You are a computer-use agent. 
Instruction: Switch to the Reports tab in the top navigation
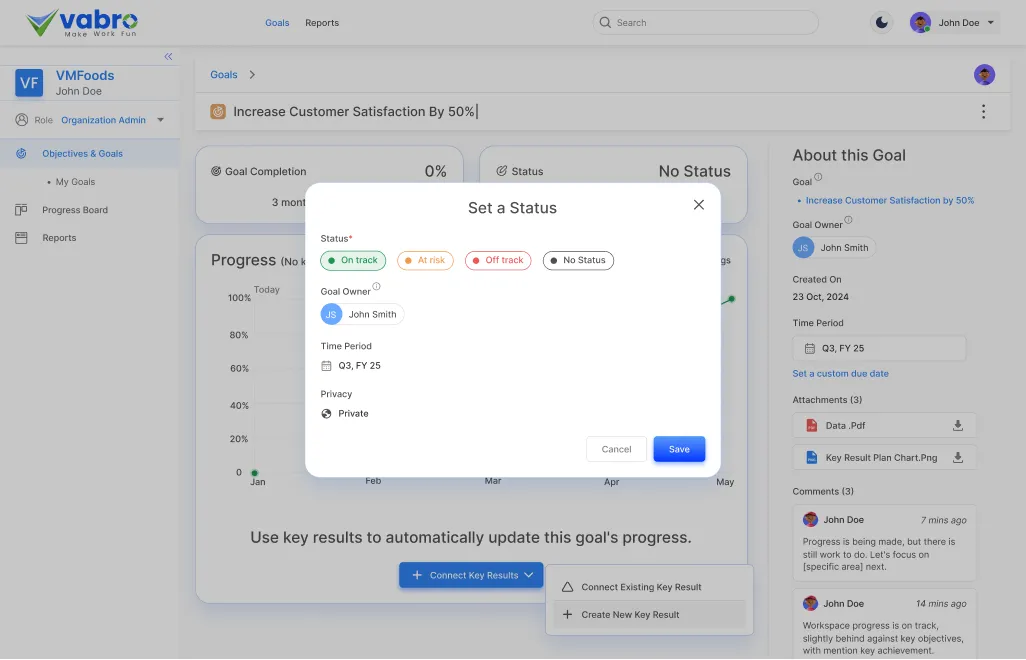coord(321,21)
